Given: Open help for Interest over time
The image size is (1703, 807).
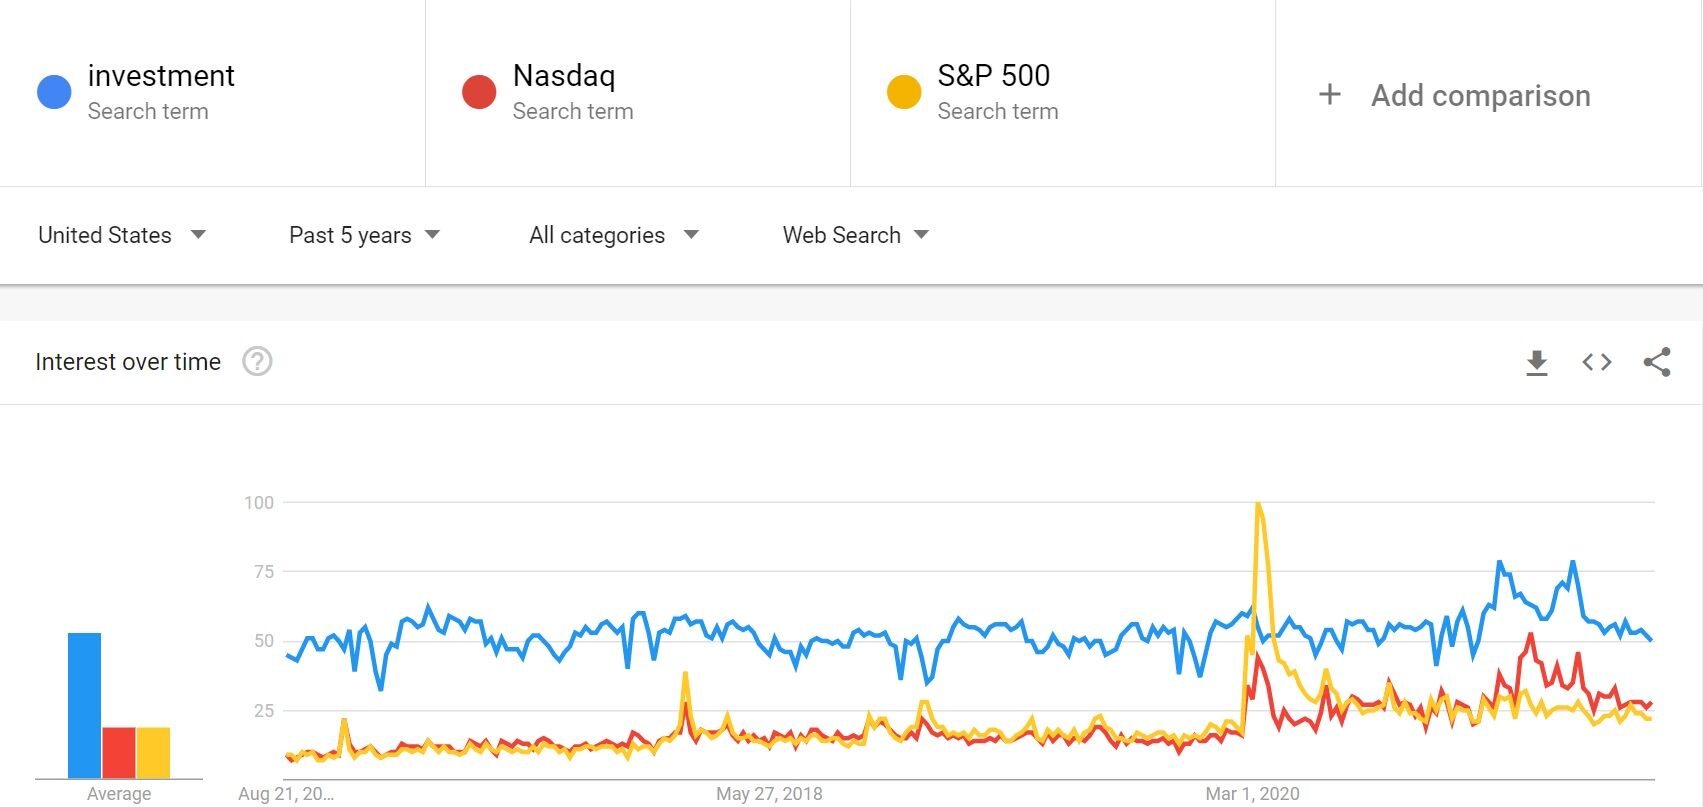Looking at the screenshot, I should (x=257, y=362).
